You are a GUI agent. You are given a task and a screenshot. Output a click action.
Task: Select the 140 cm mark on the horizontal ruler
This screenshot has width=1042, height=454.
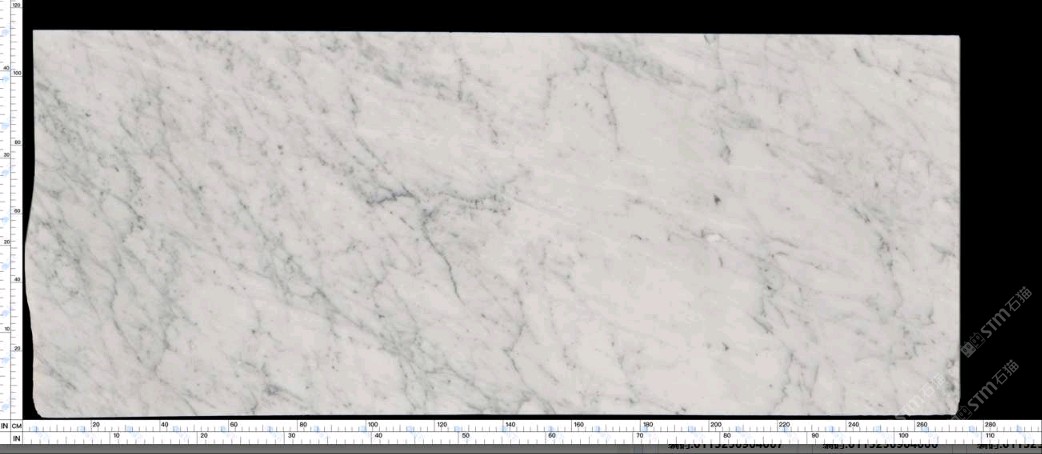(510, 424)
